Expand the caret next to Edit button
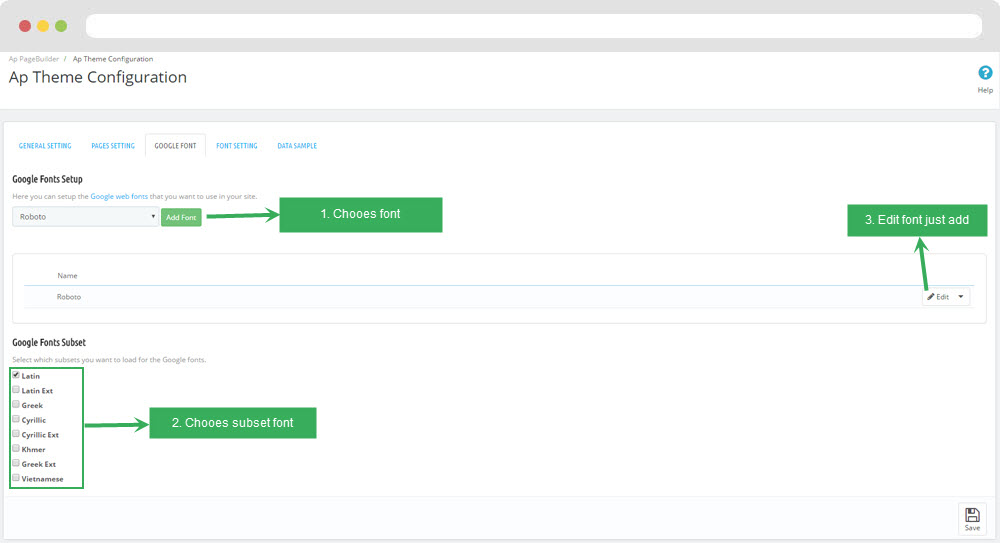The height and width of the screenshot is (543, 1000). pyautogui.click(x=961, y=297)
